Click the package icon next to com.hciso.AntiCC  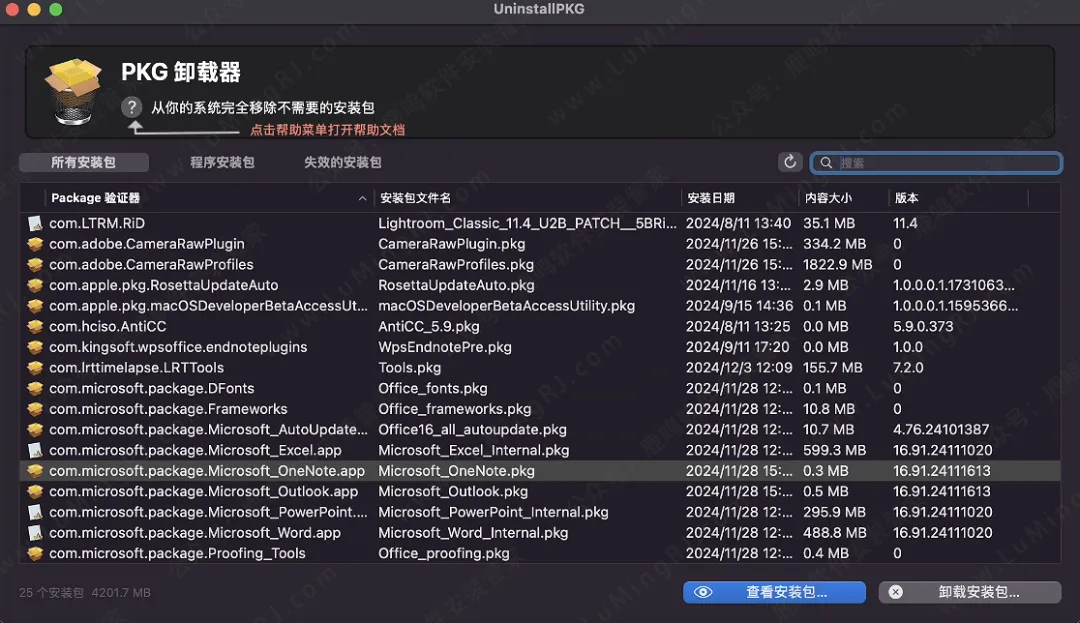36,326
